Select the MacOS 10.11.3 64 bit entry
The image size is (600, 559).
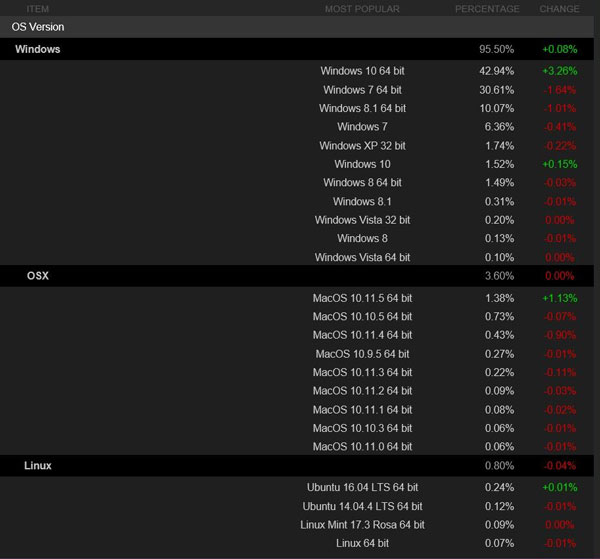pos(362,372)
